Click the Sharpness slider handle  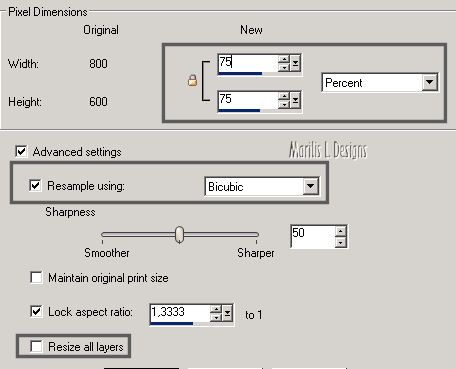179,235
